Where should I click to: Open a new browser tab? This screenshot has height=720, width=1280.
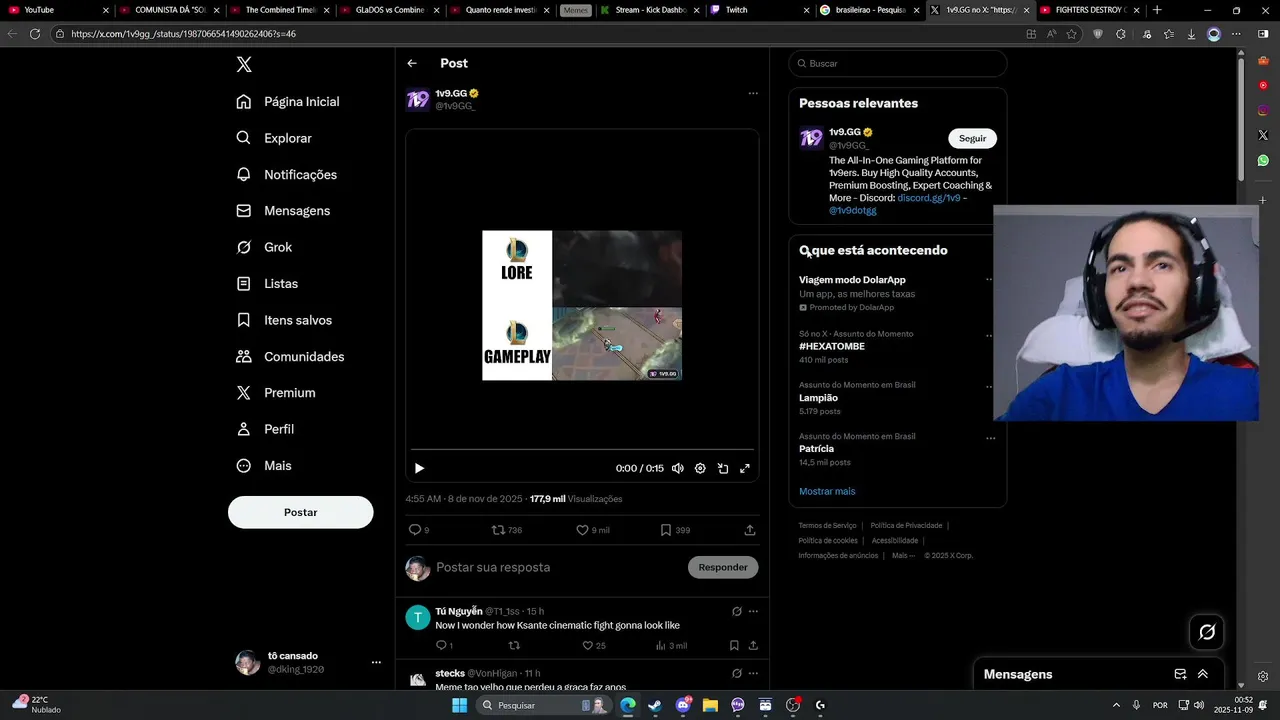1157,10
